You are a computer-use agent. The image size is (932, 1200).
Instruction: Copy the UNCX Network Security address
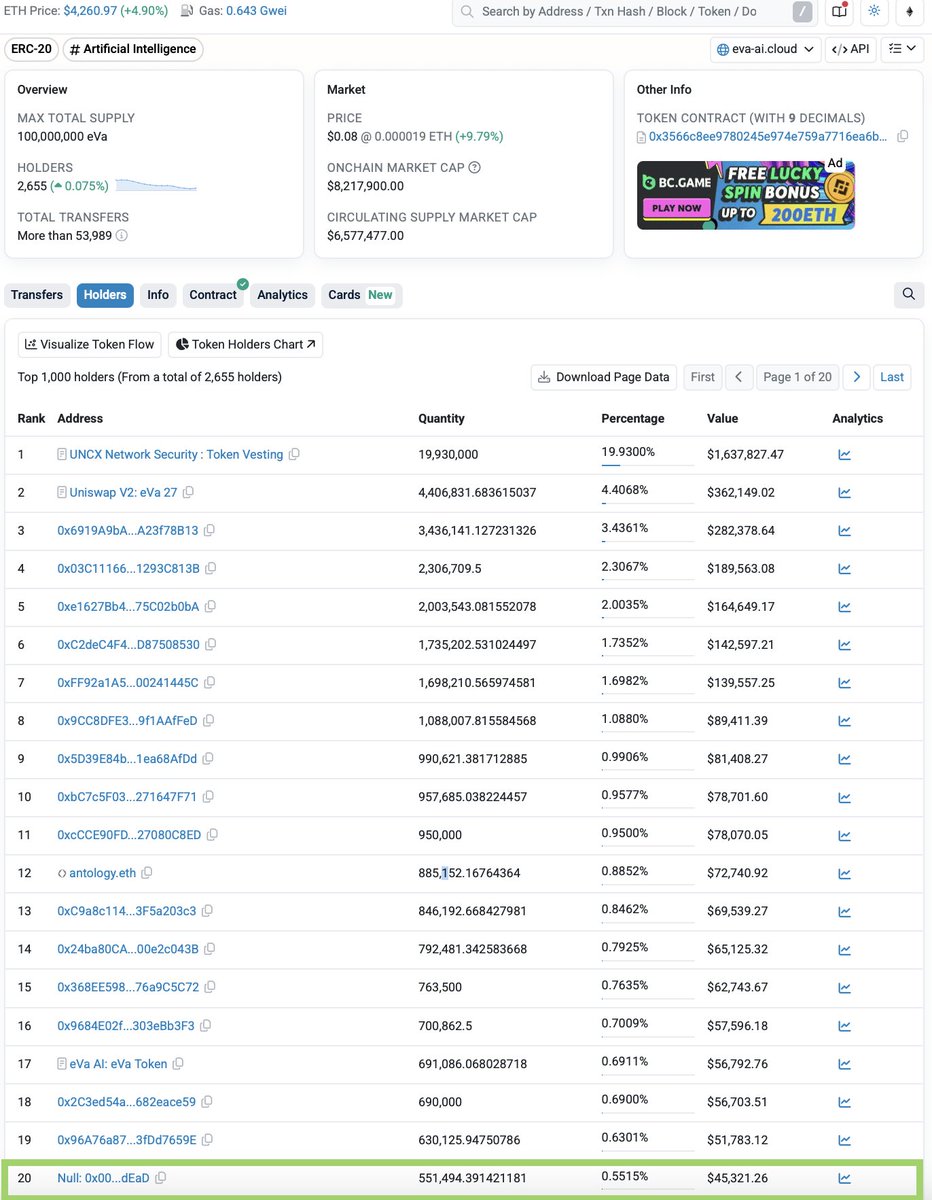[294, 454]
